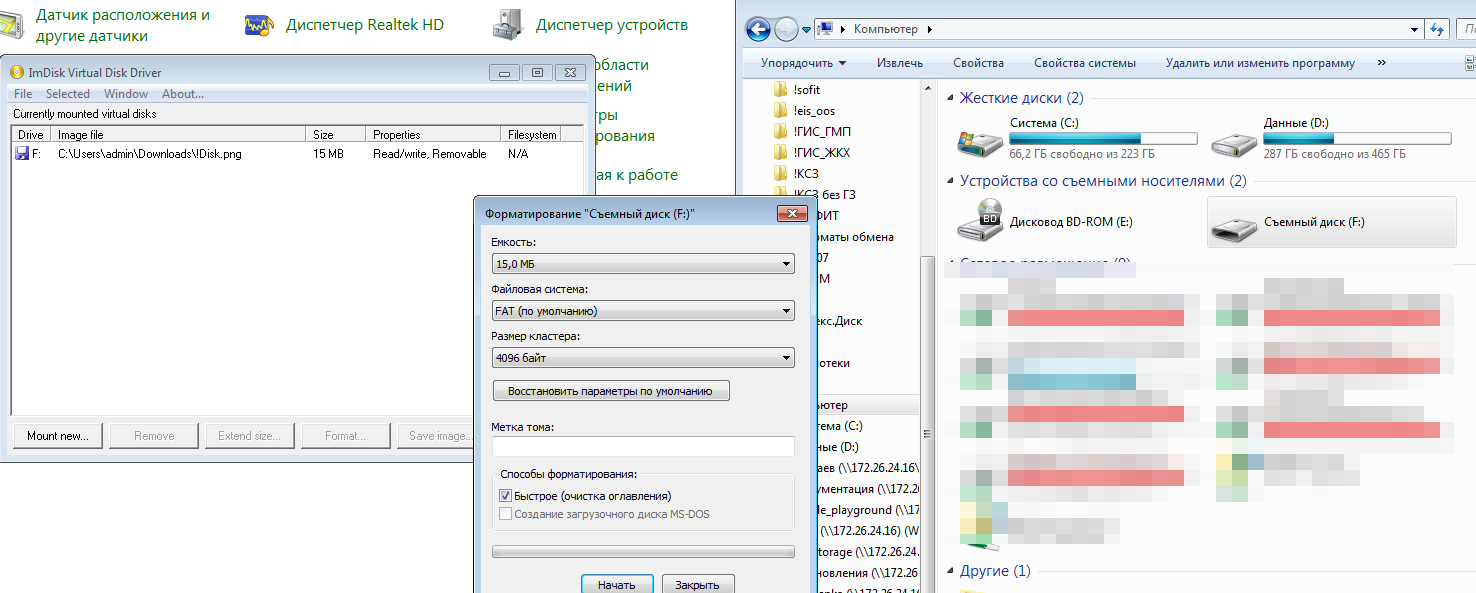This screenshot has height=593, width=1476.
Task: Open Диспетчер устройств
Action: click(611, 24)
